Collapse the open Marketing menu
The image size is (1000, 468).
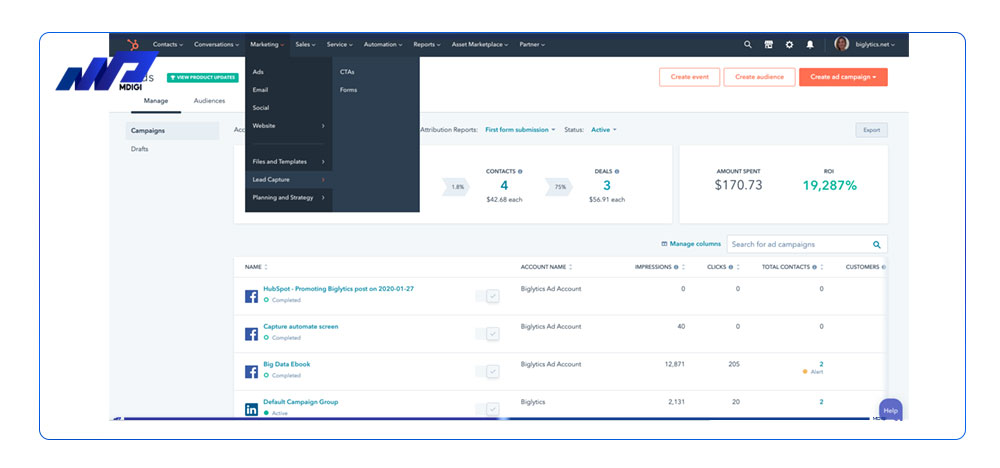tap(267, 45)
